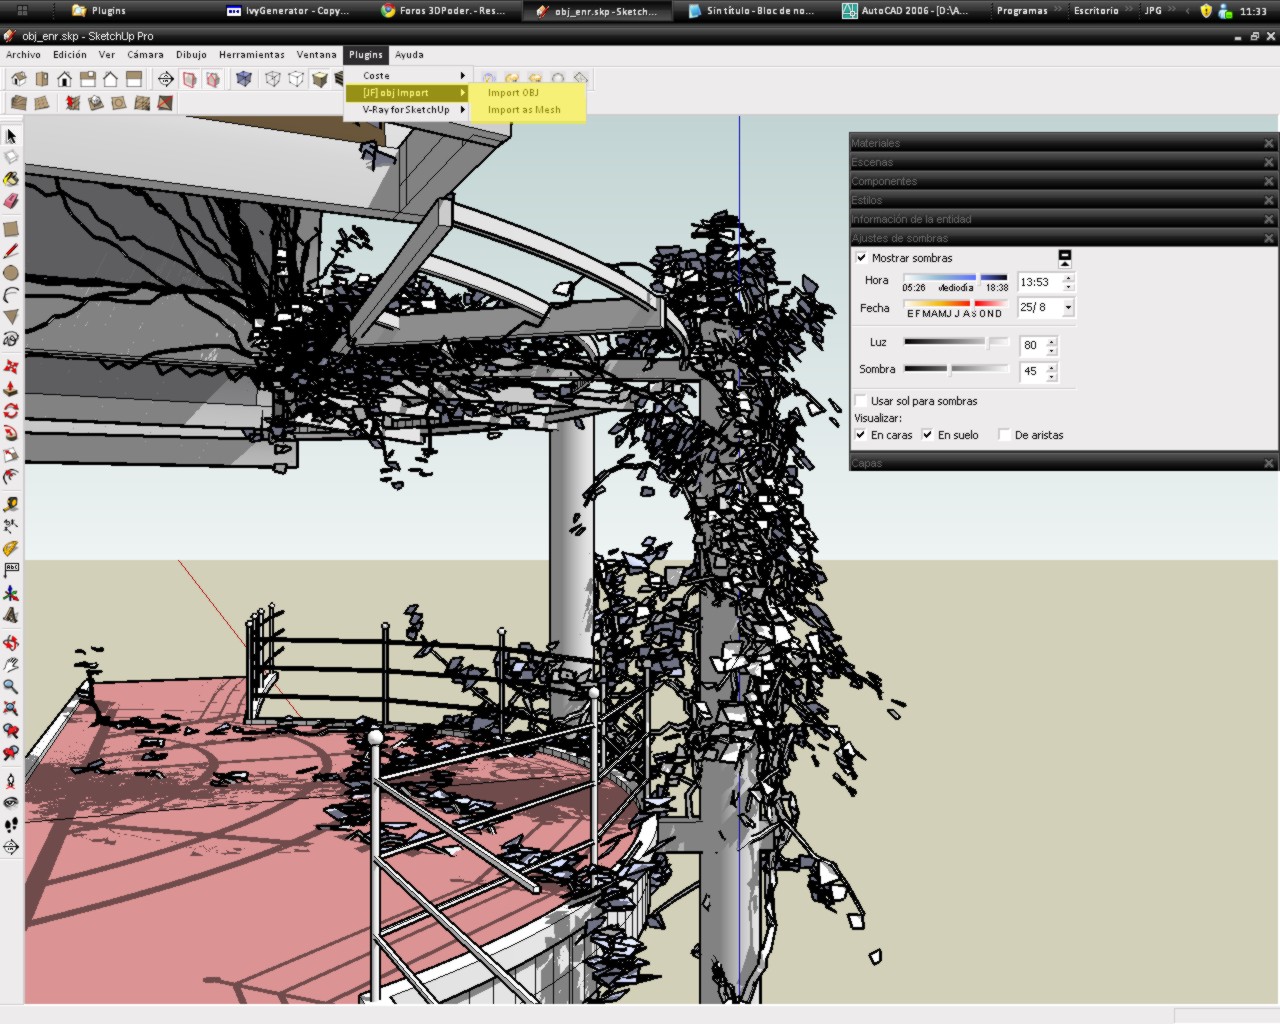Click the Hora time slider
Screen dimensions: 1280x1024
(x=957, y=277)
